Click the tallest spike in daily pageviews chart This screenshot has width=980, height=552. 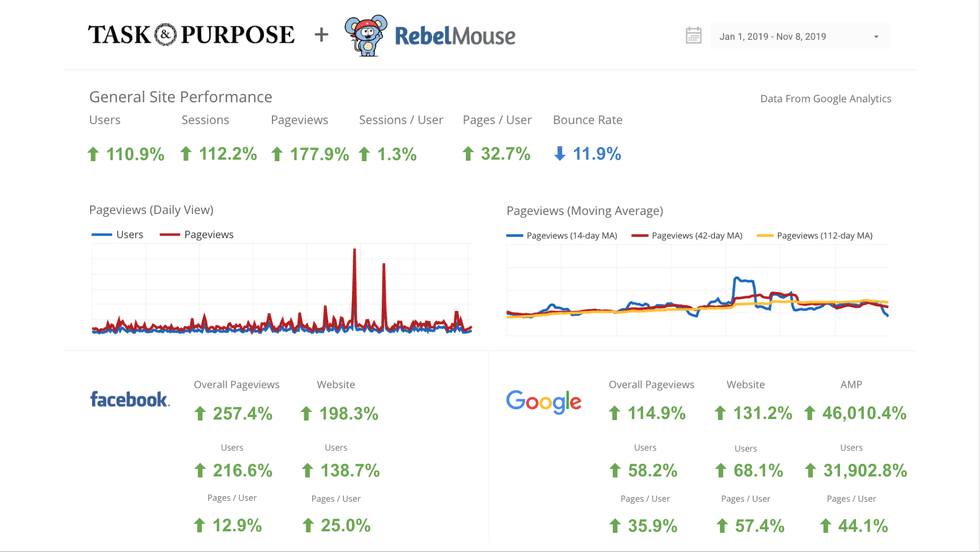tap(354, 252)
